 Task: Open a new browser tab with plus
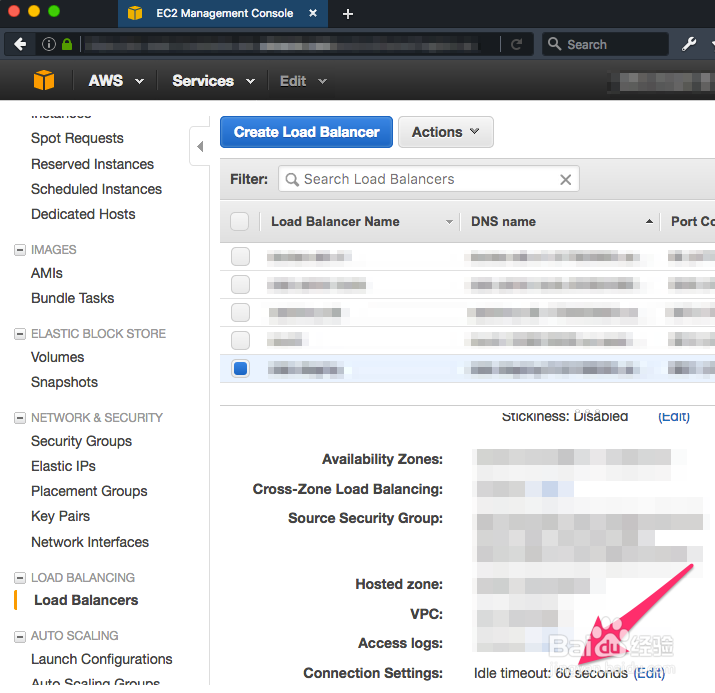pos(348,14)
